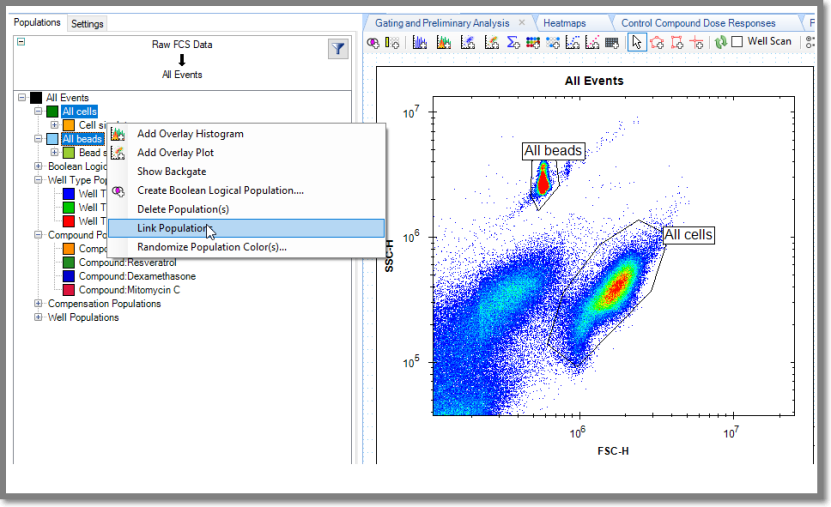Select the Compound:Resveratrol tree row
Screen dimensions: 831x507
tap(128, 262)
